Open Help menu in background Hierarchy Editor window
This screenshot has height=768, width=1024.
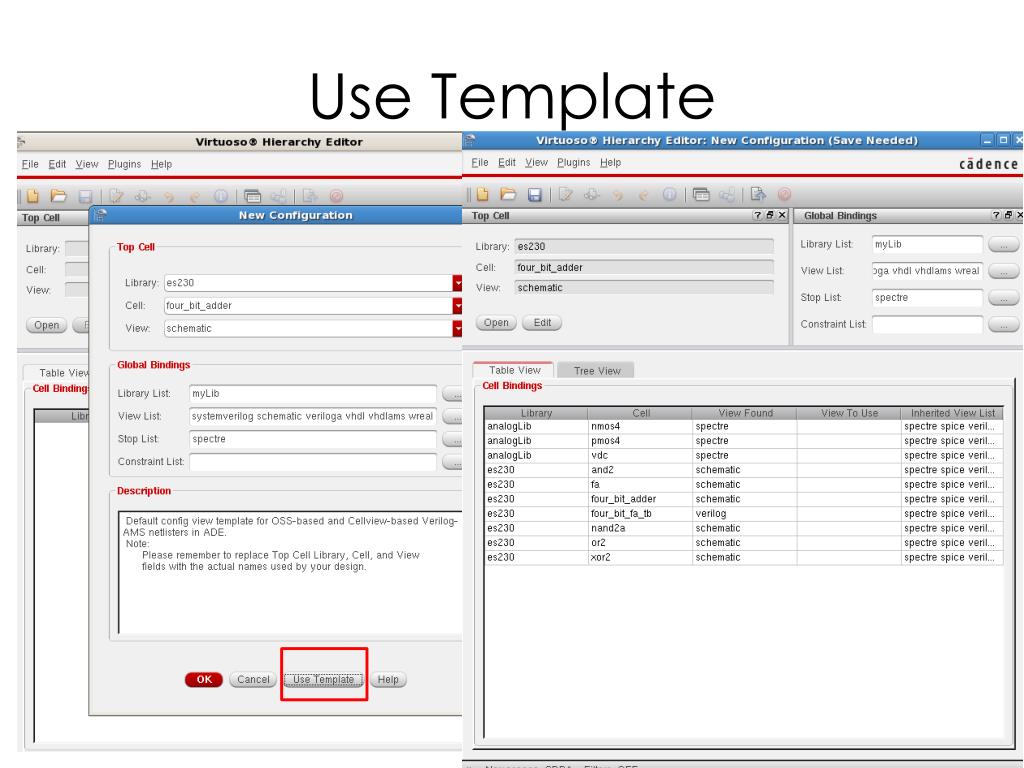click(161, 165)
